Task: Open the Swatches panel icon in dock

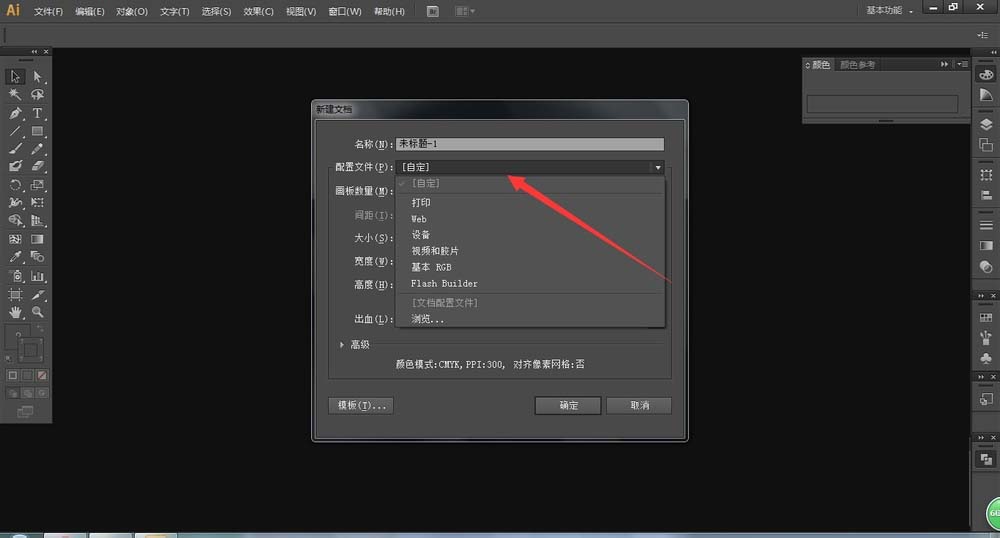Action: pyautogui.click(x=986, y=317)
